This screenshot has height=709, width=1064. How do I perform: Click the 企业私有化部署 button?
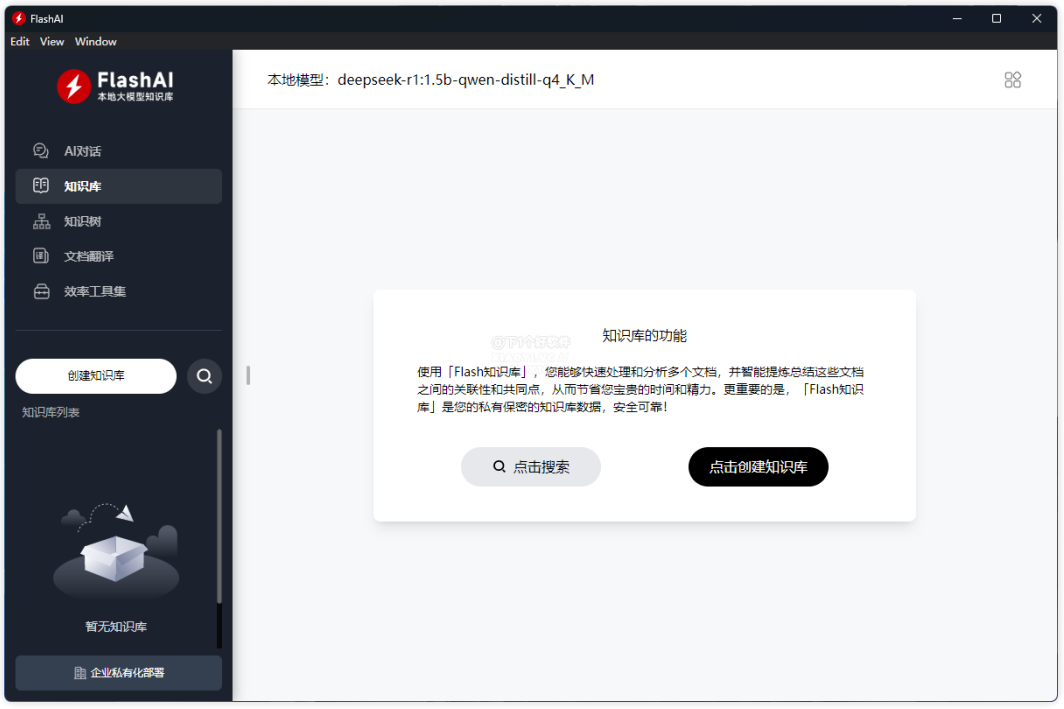119,673
